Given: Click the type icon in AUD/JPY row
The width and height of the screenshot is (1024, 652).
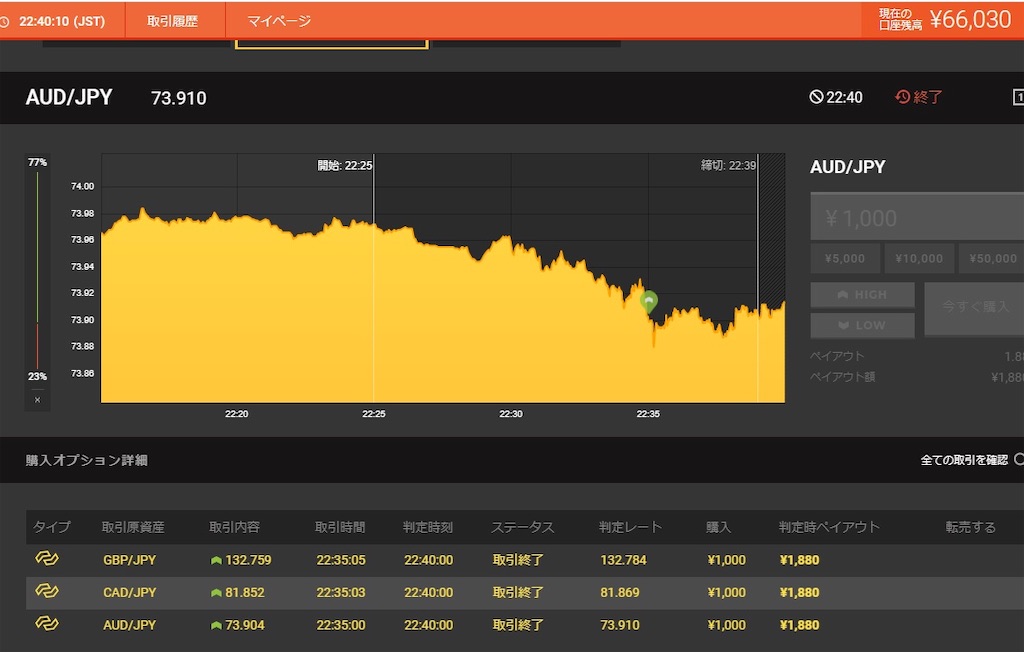Looking at the screenshot, I should pyautogui.click(x=46, y=624).
